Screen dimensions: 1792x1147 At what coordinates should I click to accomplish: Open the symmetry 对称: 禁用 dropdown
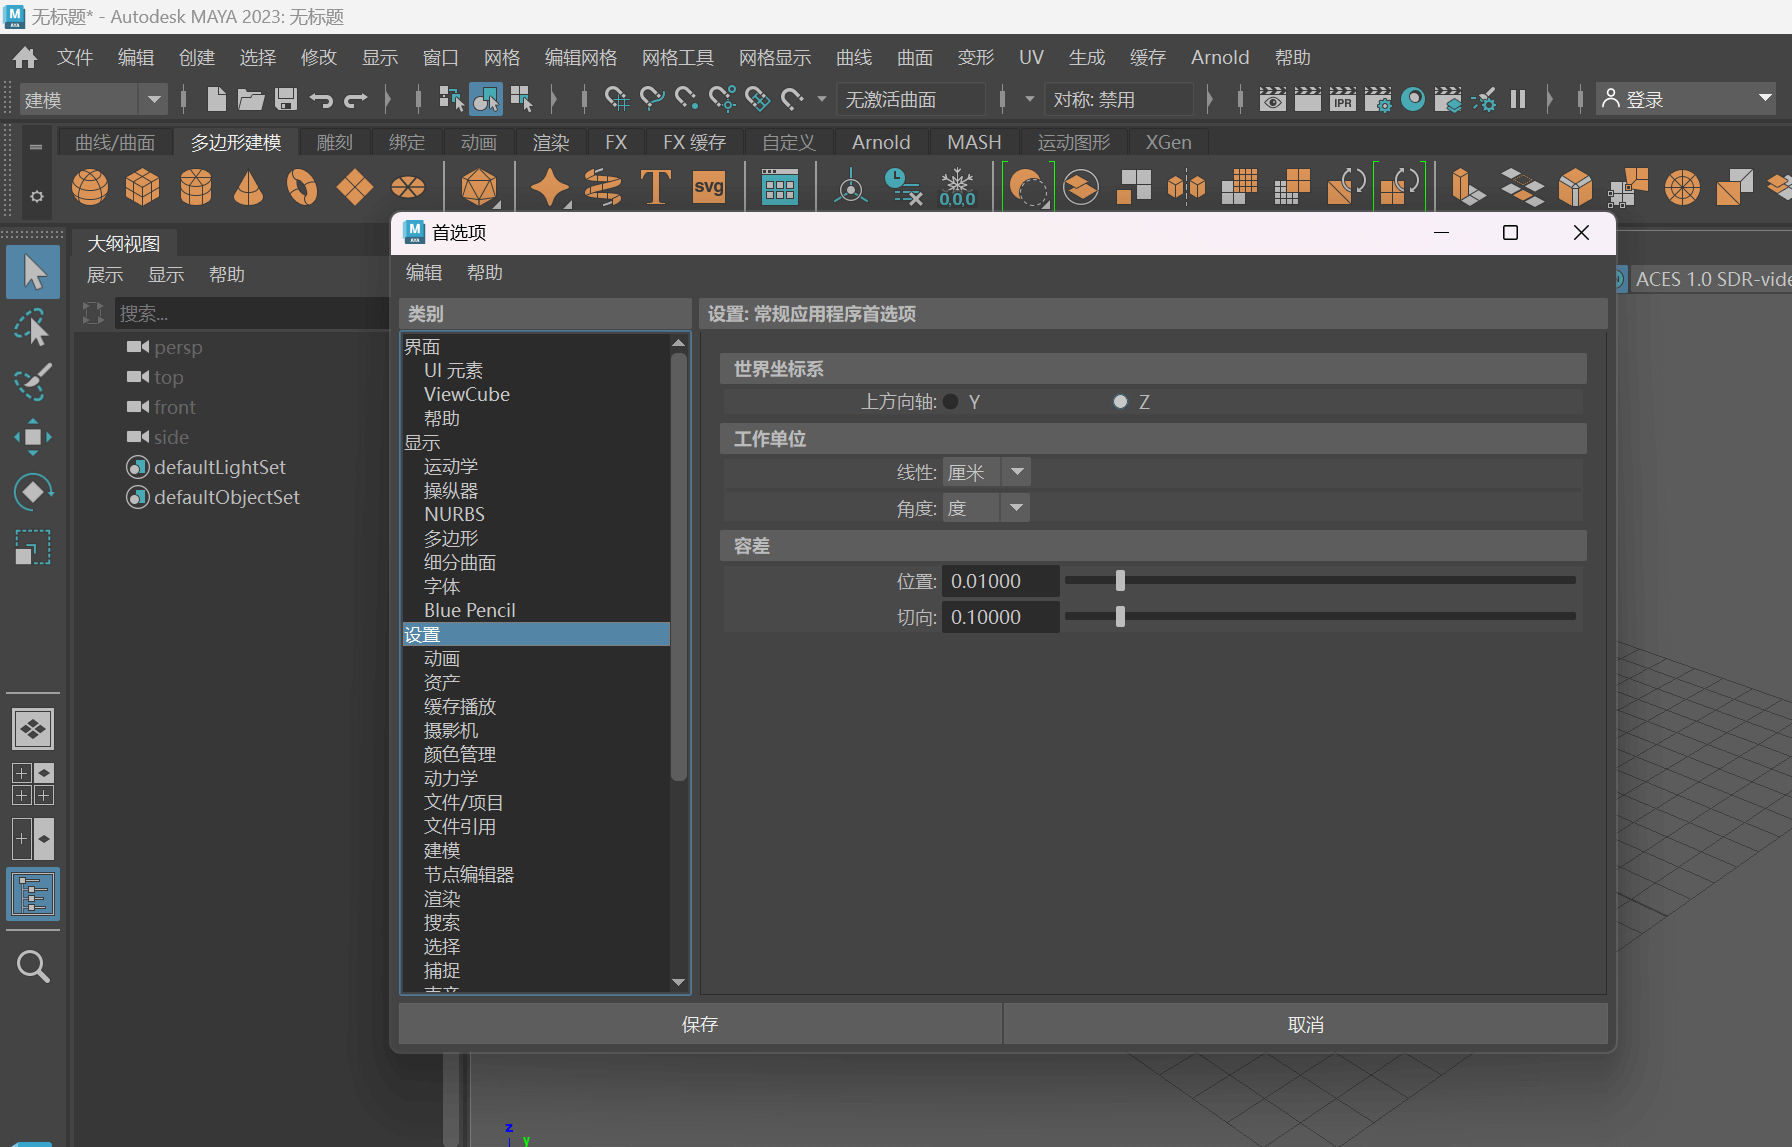pyautogui.click(x=1120, y=99)
